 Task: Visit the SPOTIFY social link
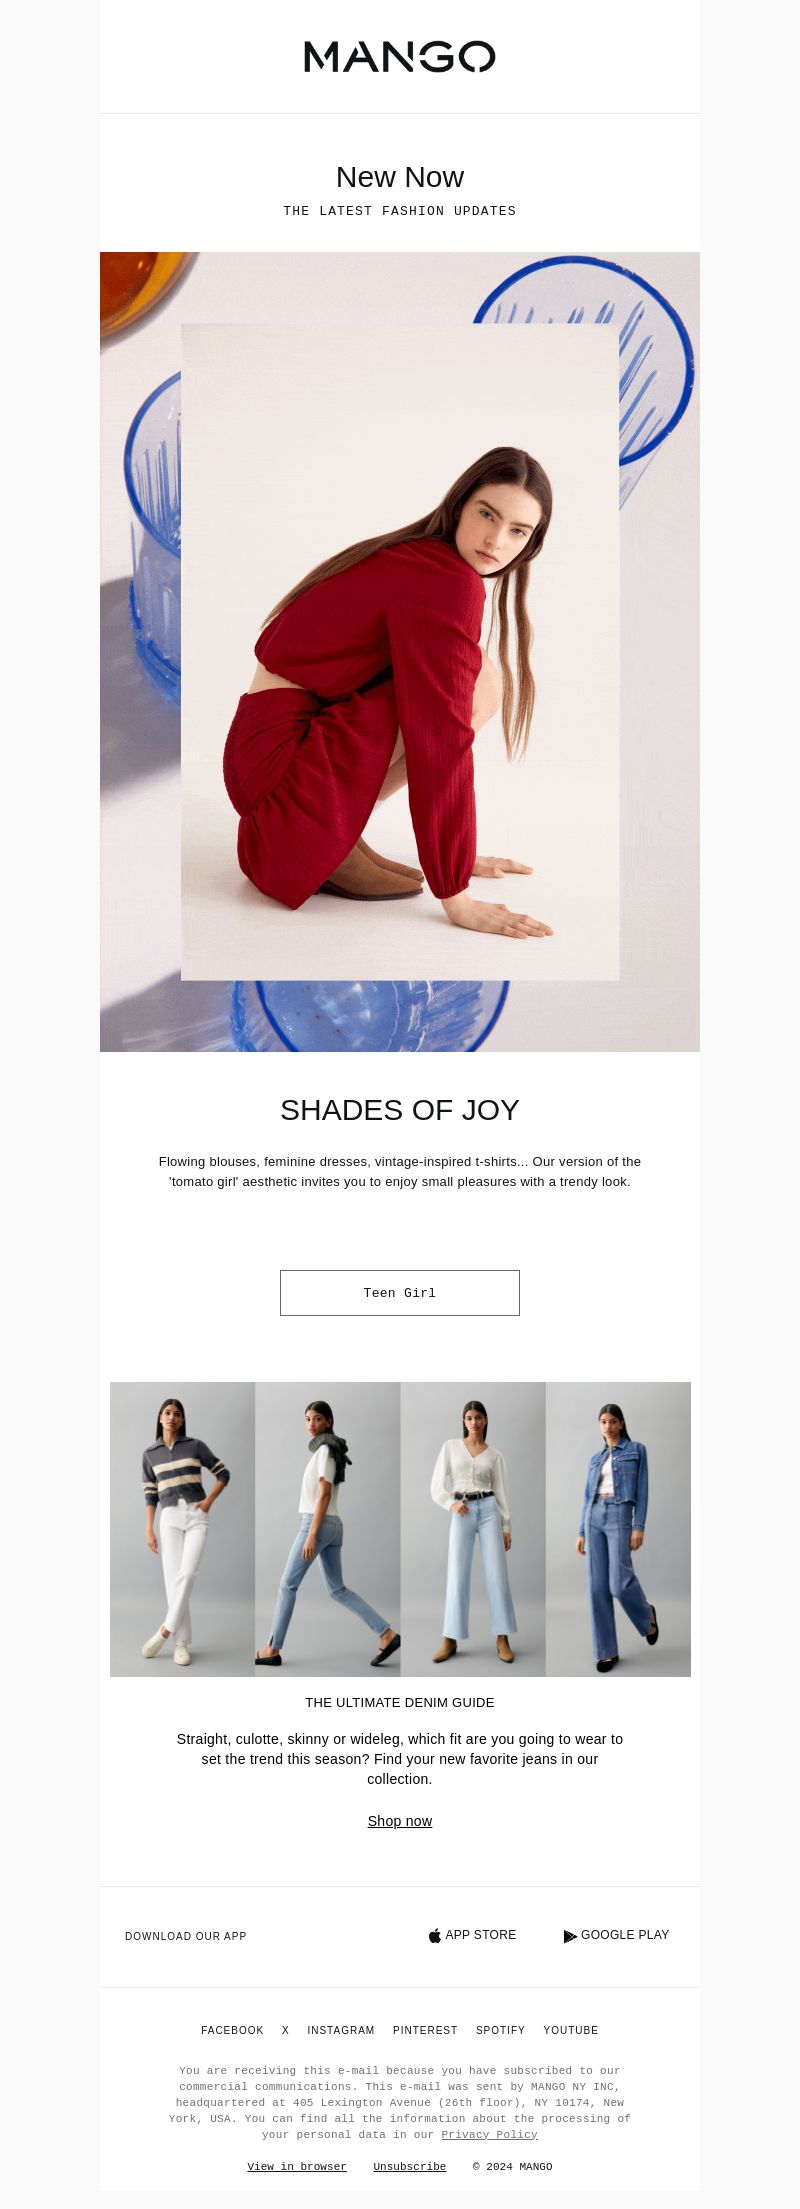500,2030
